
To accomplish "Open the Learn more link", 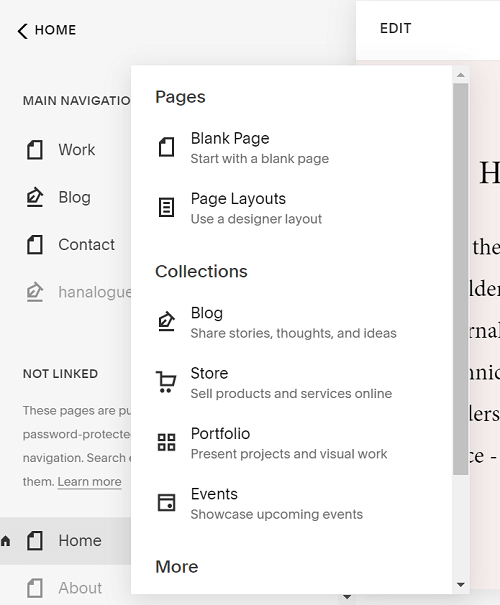I will 90,482.
